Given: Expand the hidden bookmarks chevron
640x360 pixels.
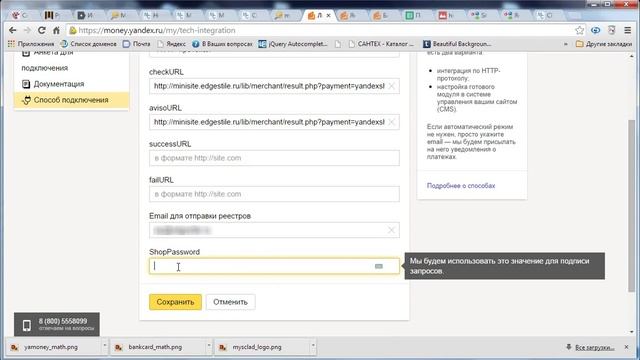Looking at the screenshot, I should click(x=566, y=44).
